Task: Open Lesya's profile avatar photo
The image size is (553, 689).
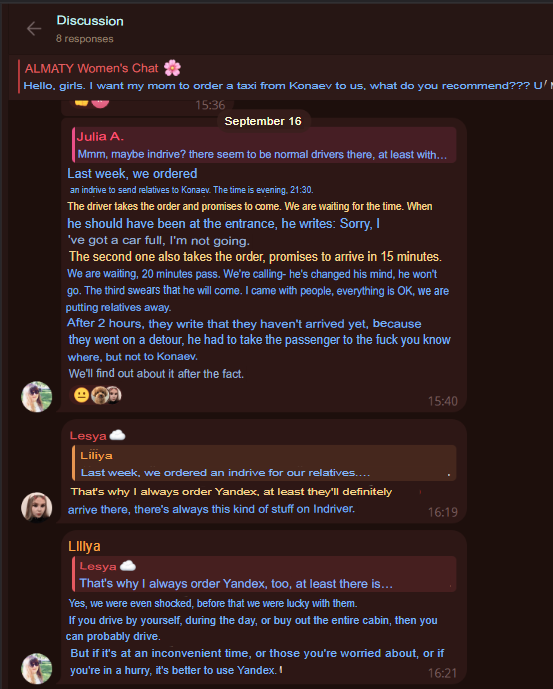Action: (37, 508)
